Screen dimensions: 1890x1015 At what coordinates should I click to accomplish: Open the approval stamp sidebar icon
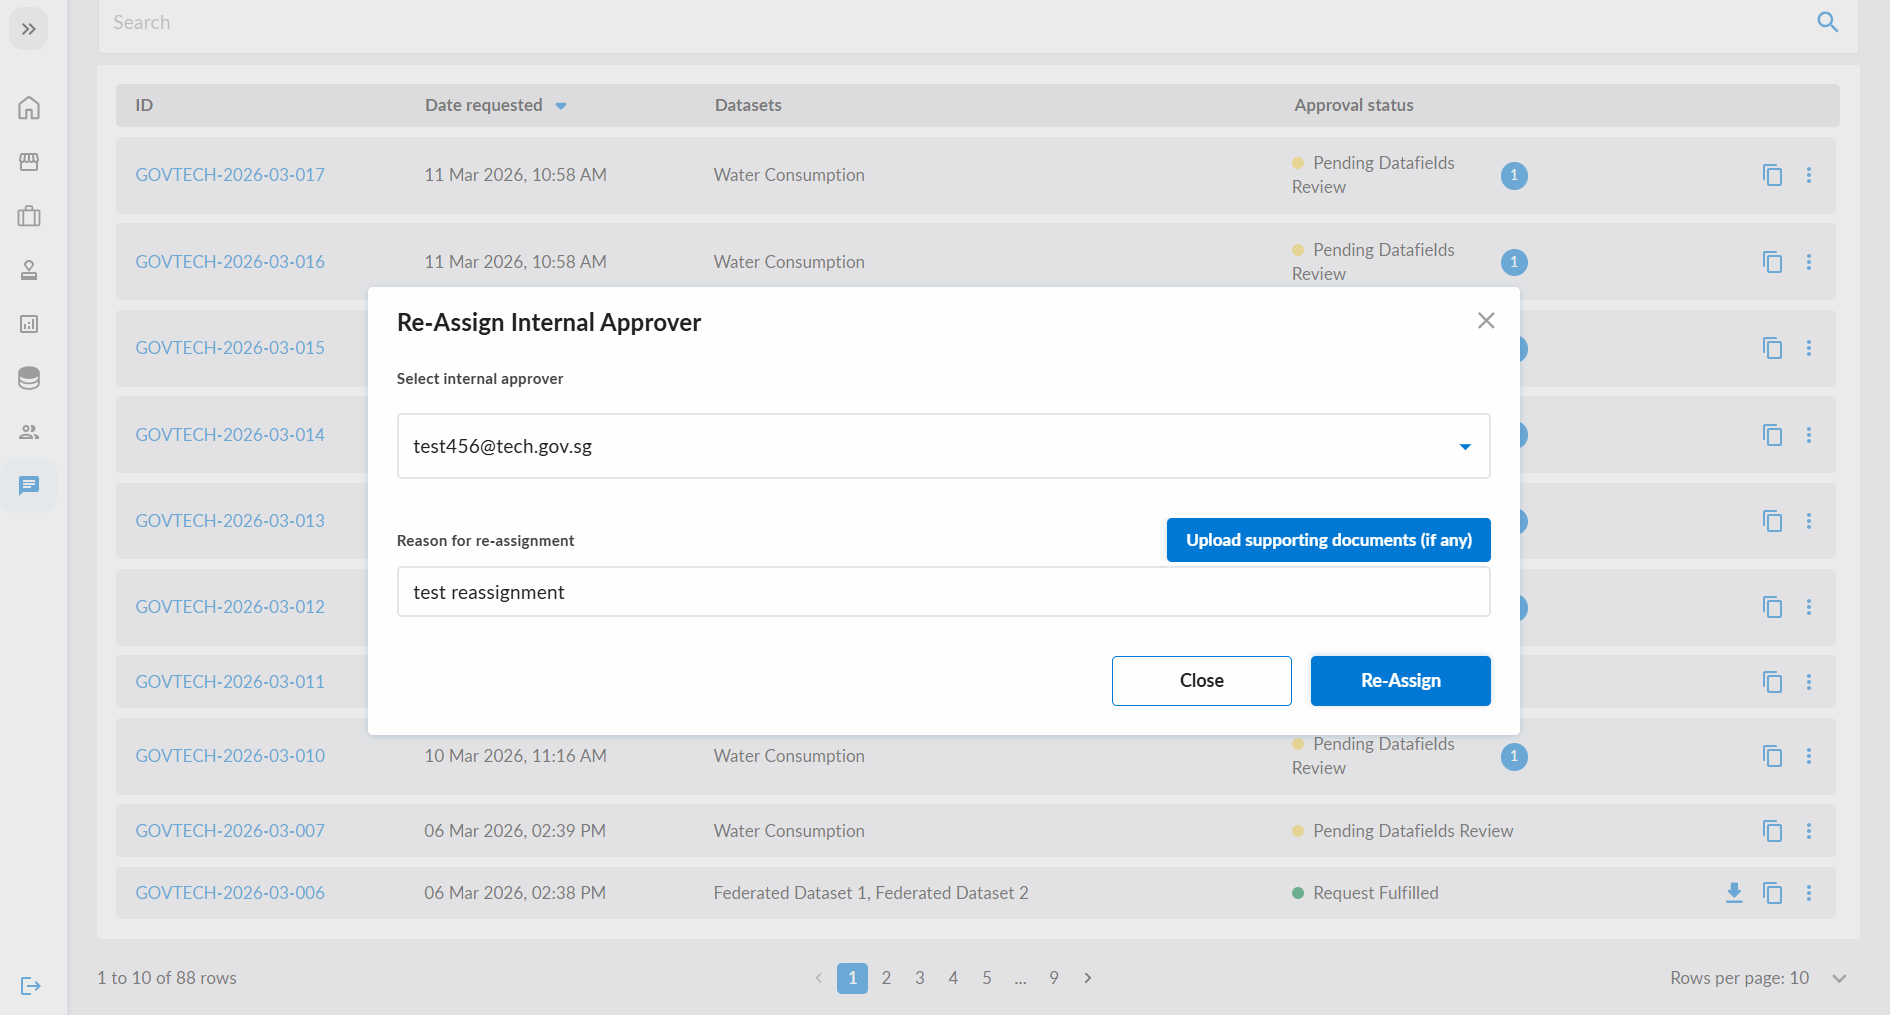point(29,270)
